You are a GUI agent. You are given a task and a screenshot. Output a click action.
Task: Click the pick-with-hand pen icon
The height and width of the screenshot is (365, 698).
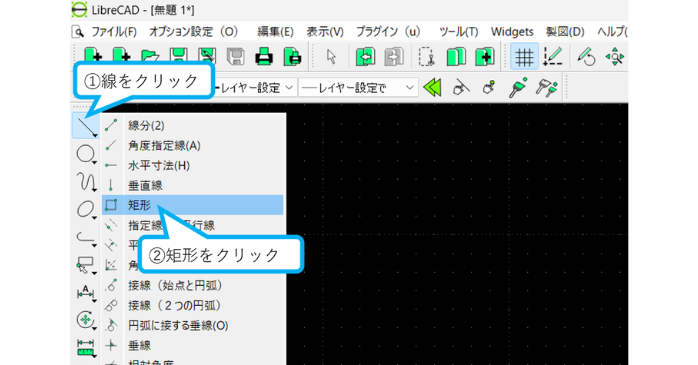(x=461, y=87)
